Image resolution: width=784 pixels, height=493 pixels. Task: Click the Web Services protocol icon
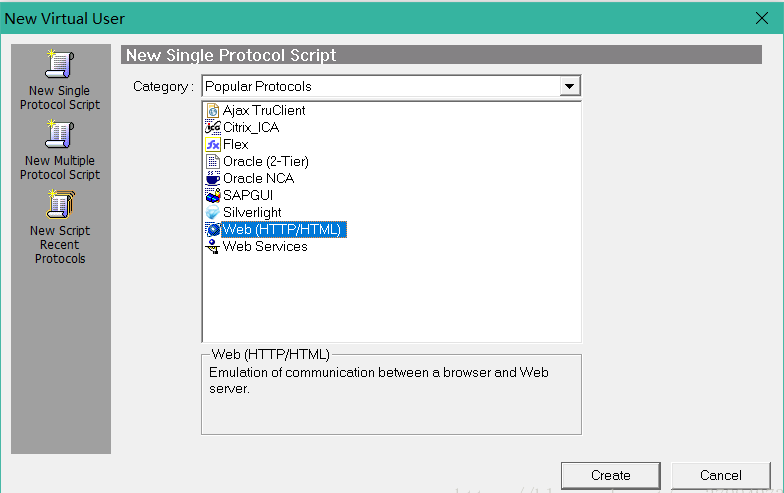[x=212, y=247]
